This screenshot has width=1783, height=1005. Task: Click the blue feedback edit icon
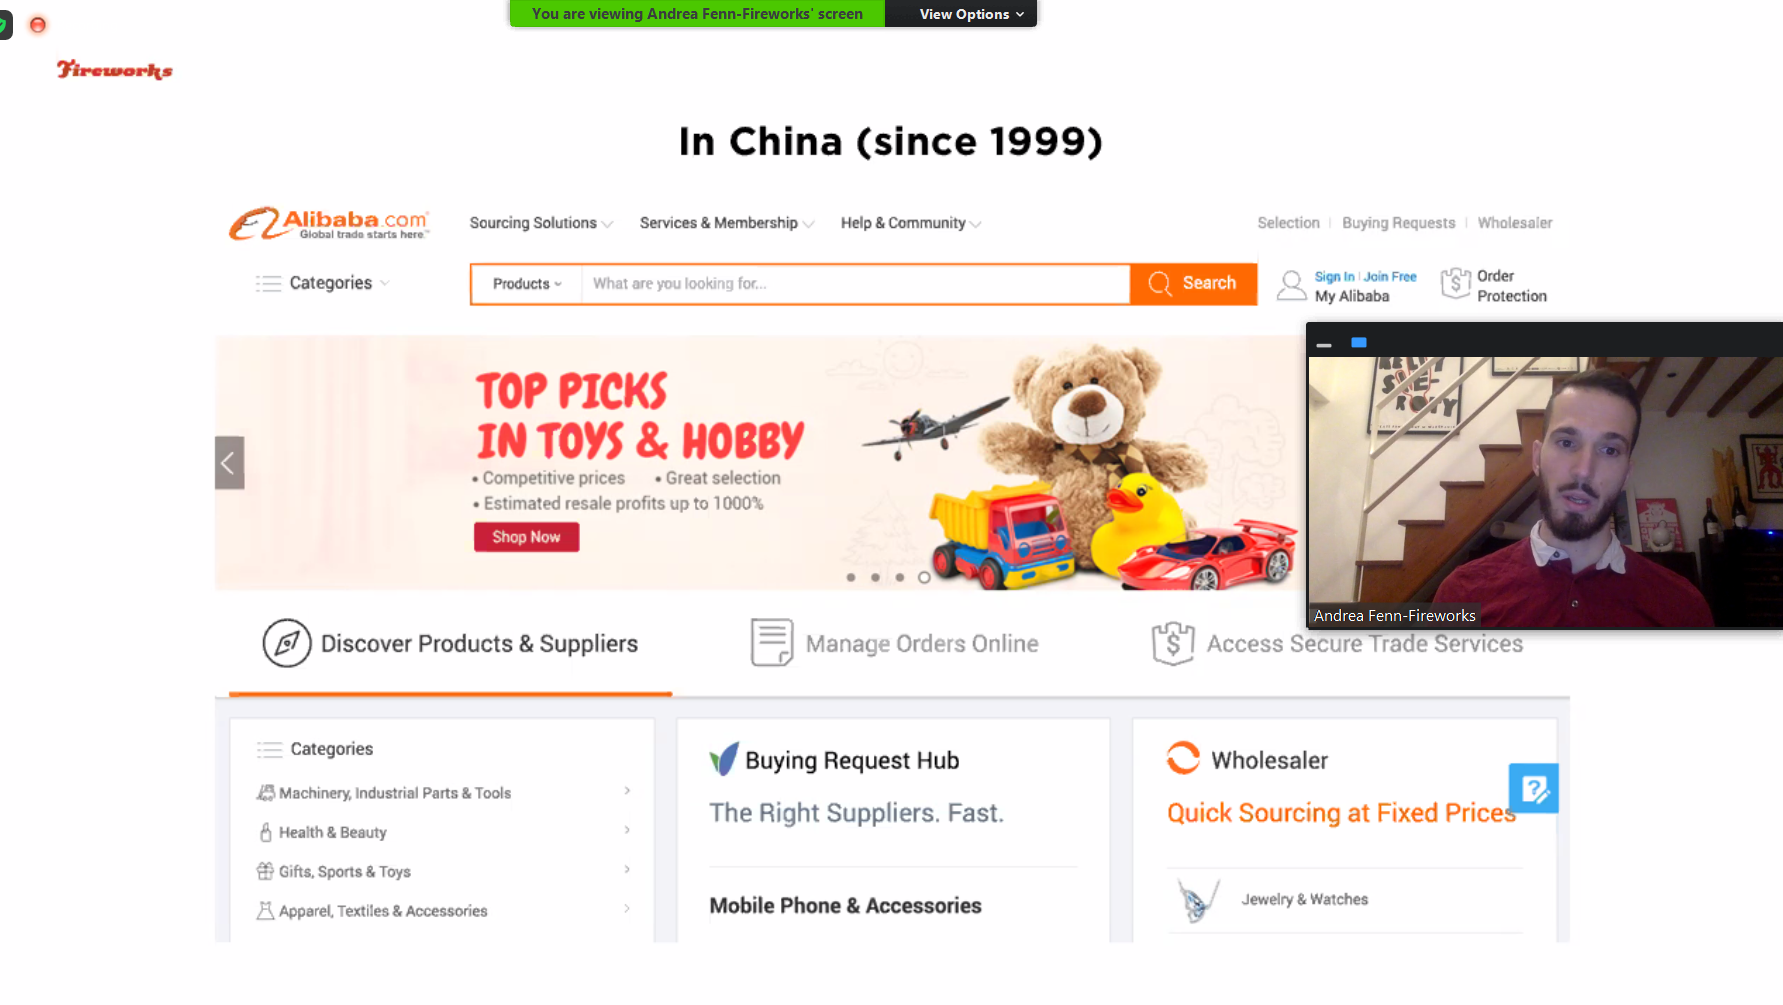click(1533, 788)
